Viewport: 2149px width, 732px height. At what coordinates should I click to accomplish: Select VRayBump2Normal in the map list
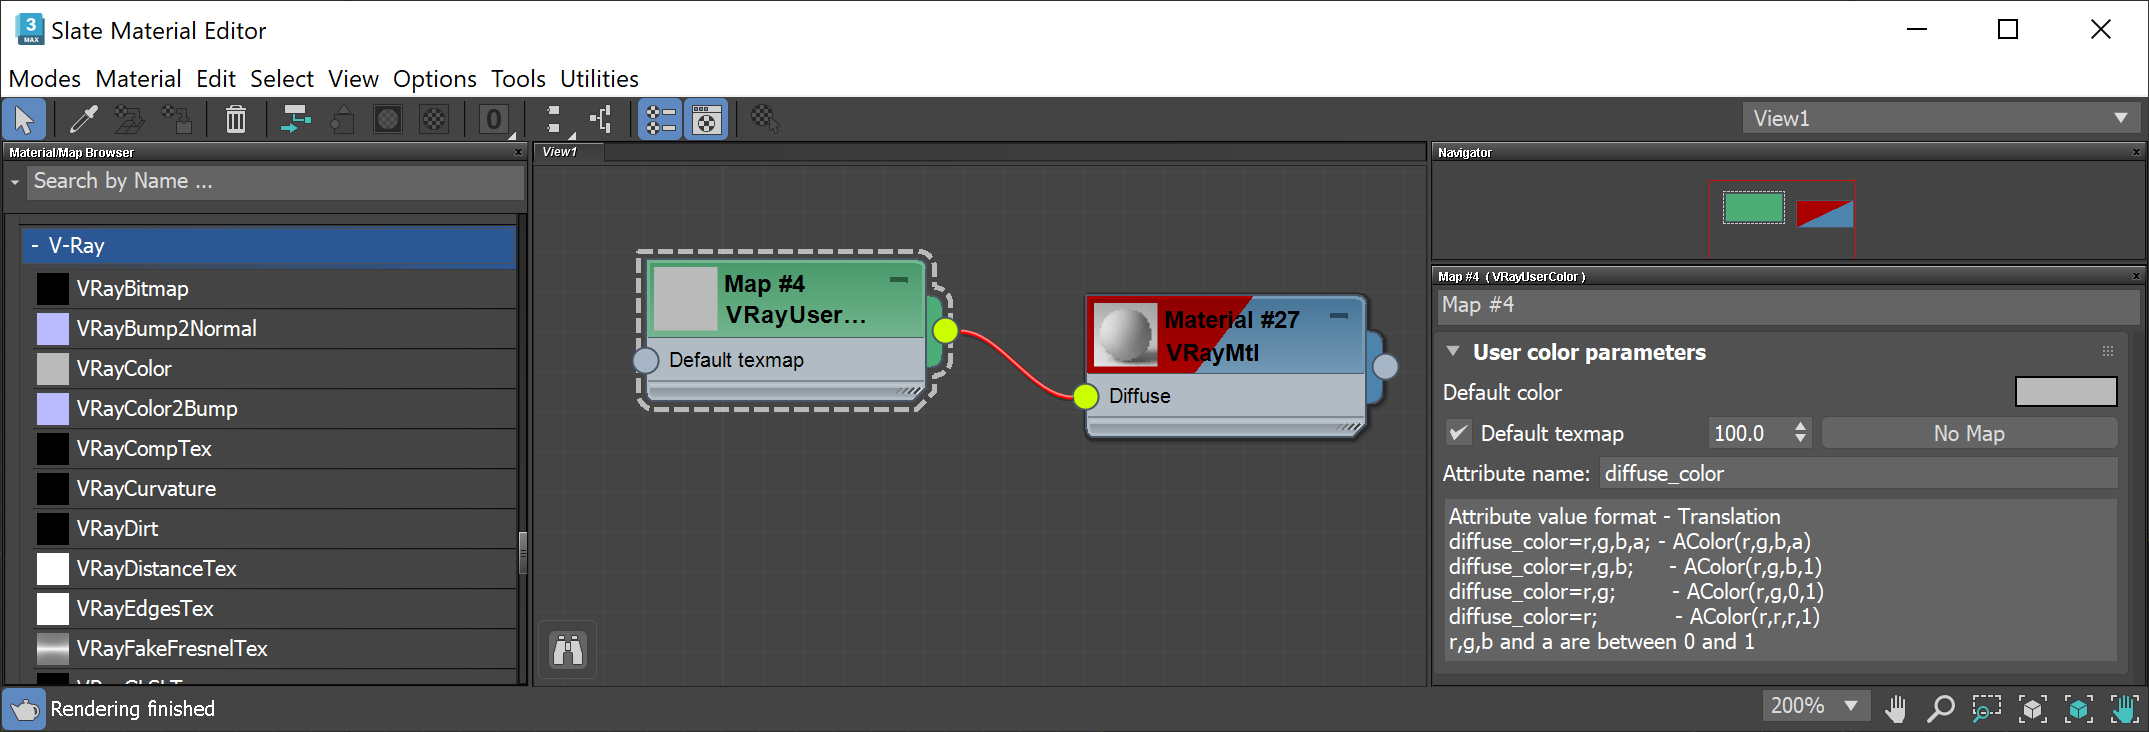tap(275, 329)
